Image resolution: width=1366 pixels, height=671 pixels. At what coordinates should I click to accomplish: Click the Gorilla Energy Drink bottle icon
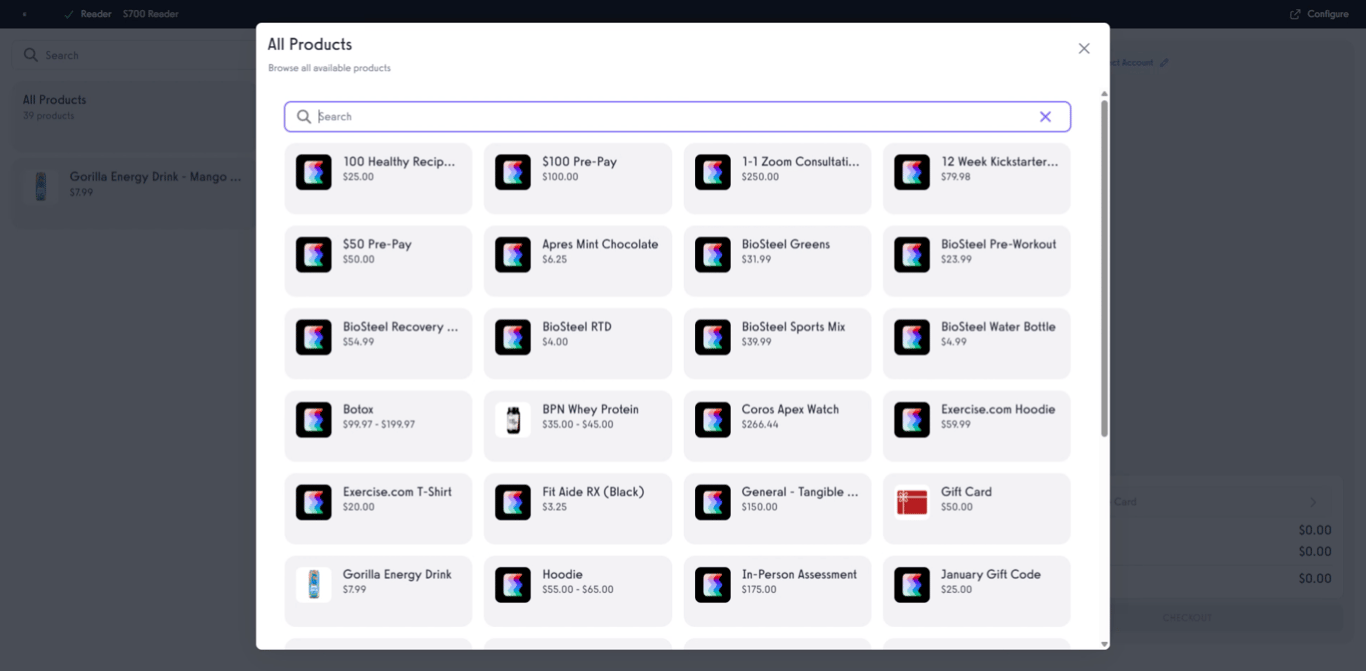pyautogui.click(x=314, y=585)
